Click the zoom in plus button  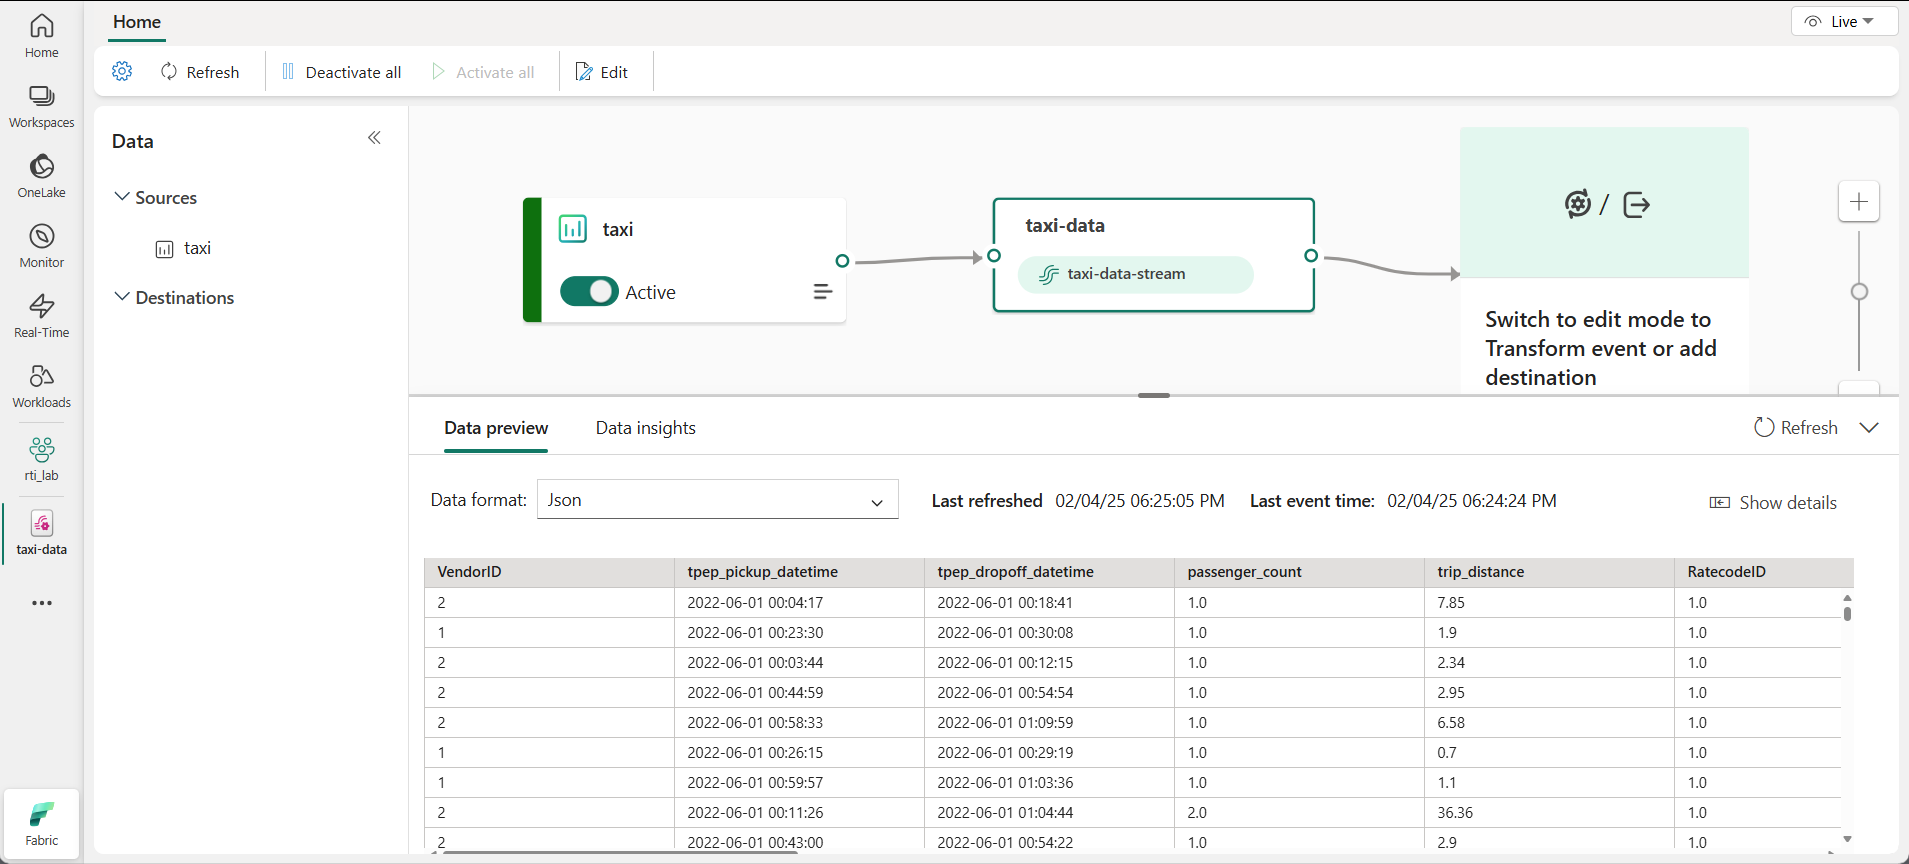click(x=1859, y=202)
